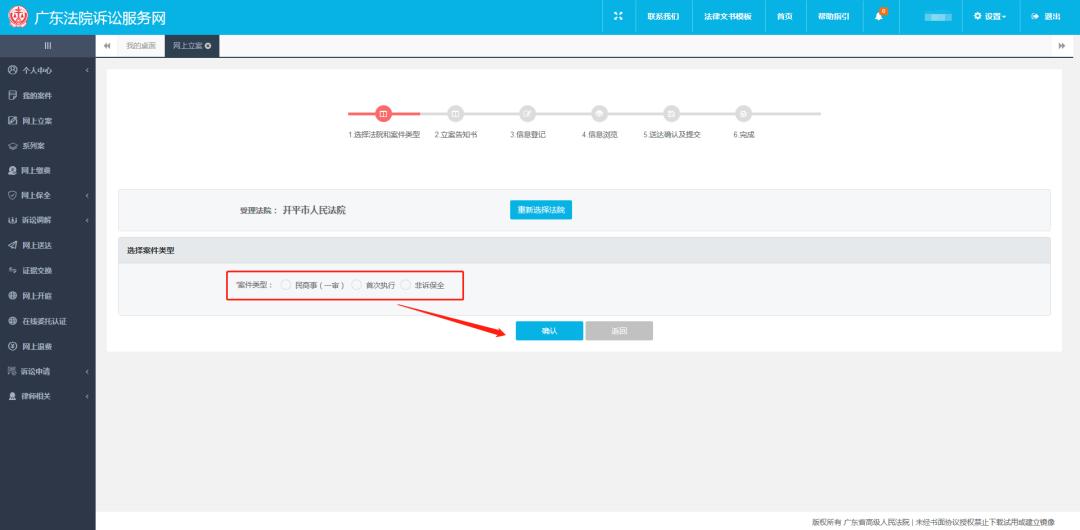Image resolution: width=1080 pixels, height=530 pixels.
Task: Click the 律师相关 person icon
Action: pos(12,396)
